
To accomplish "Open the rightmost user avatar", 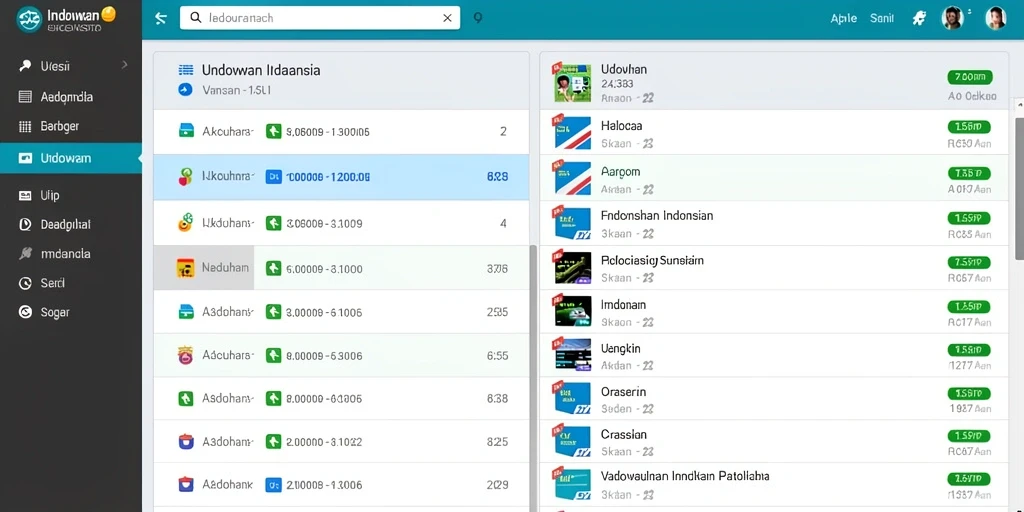I will click(x=995, y=18).
